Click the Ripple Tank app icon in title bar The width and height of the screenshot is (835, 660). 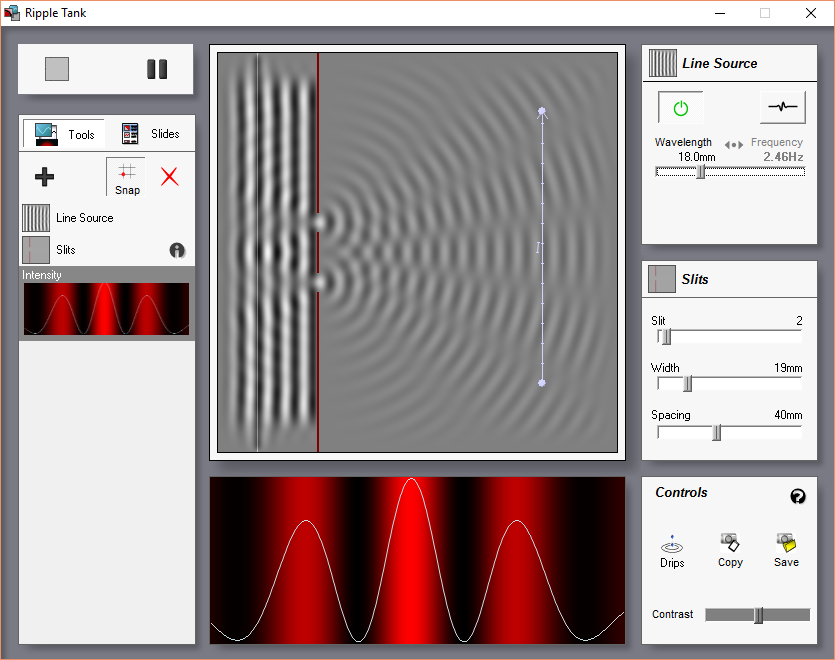tap(12, 13)
